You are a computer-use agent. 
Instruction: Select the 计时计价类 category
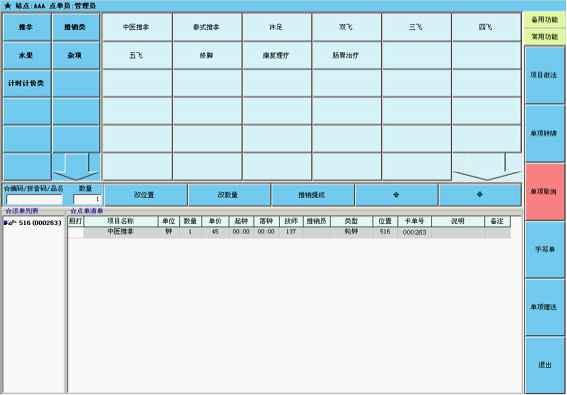pyautogui.click(x=27, y=84)
